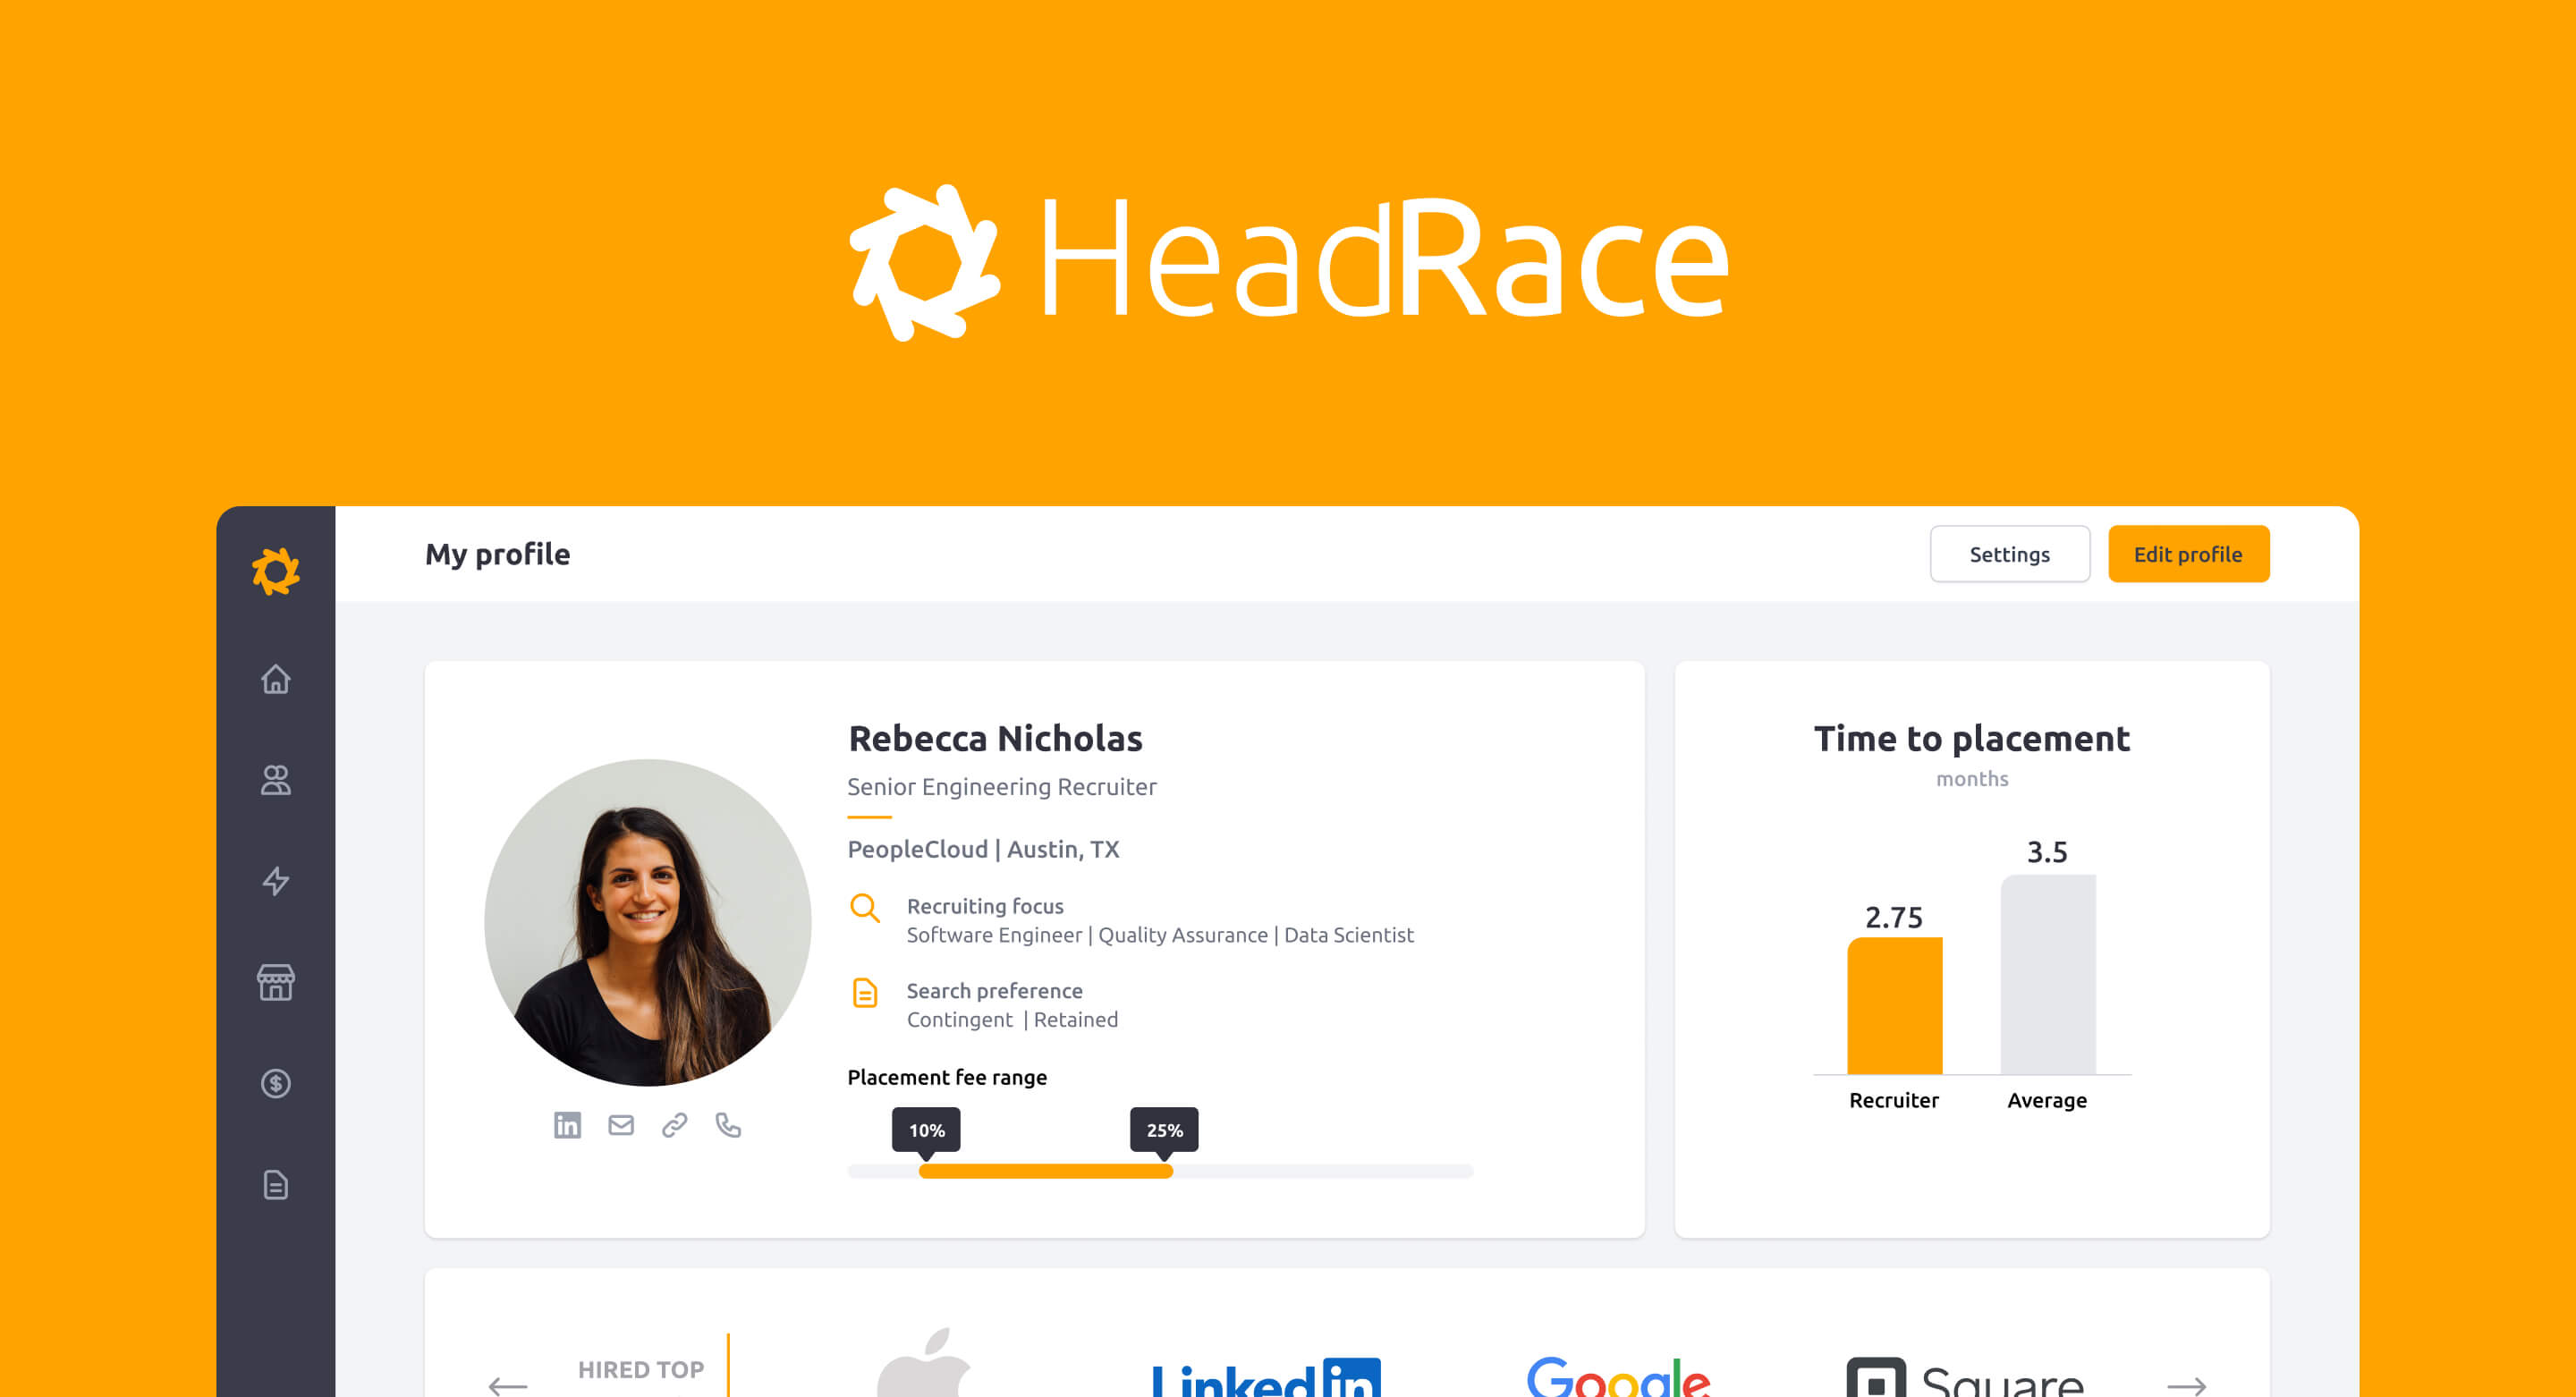
Task: Click the right arrow in companies carousel
Action: (2186, 1385)
